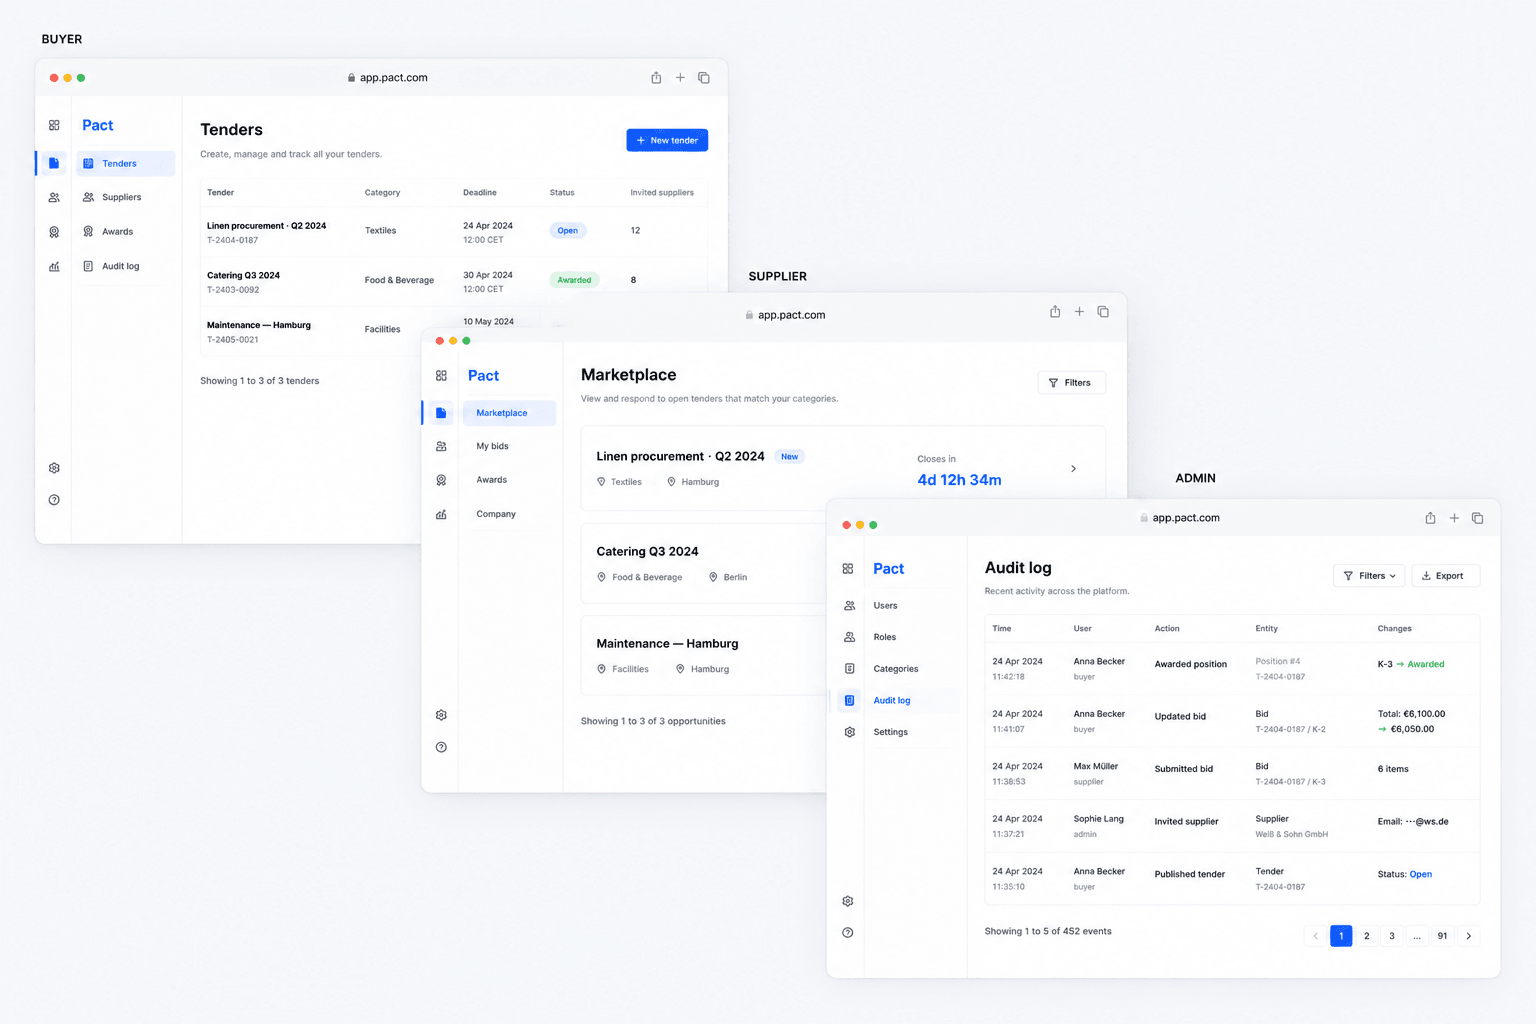The width and height of the screenshot is (1536, 1024).
Task: Open Linen procurement card chevron in Marketplace
Action: pos(1074,468)
